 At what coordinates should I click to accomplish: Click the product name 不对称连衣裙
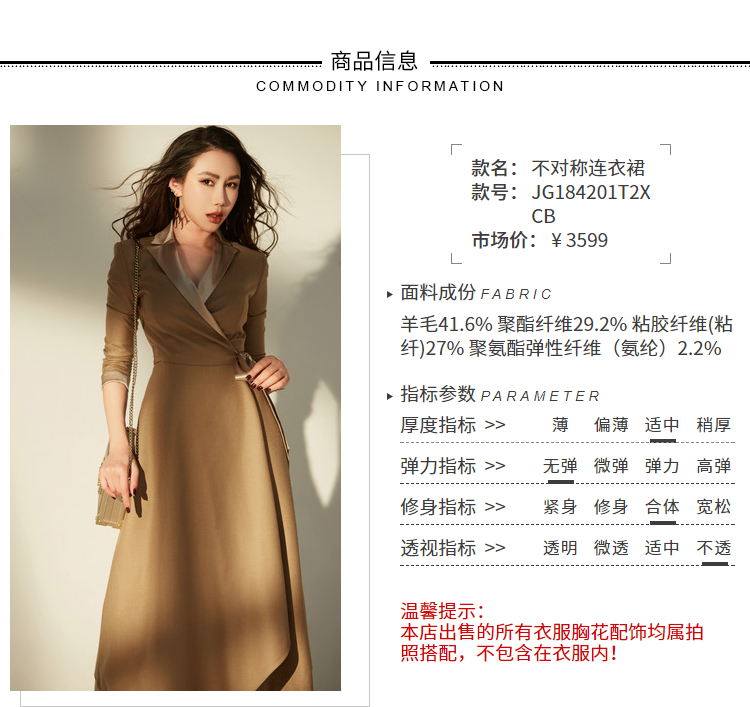(x=588, y=168)
